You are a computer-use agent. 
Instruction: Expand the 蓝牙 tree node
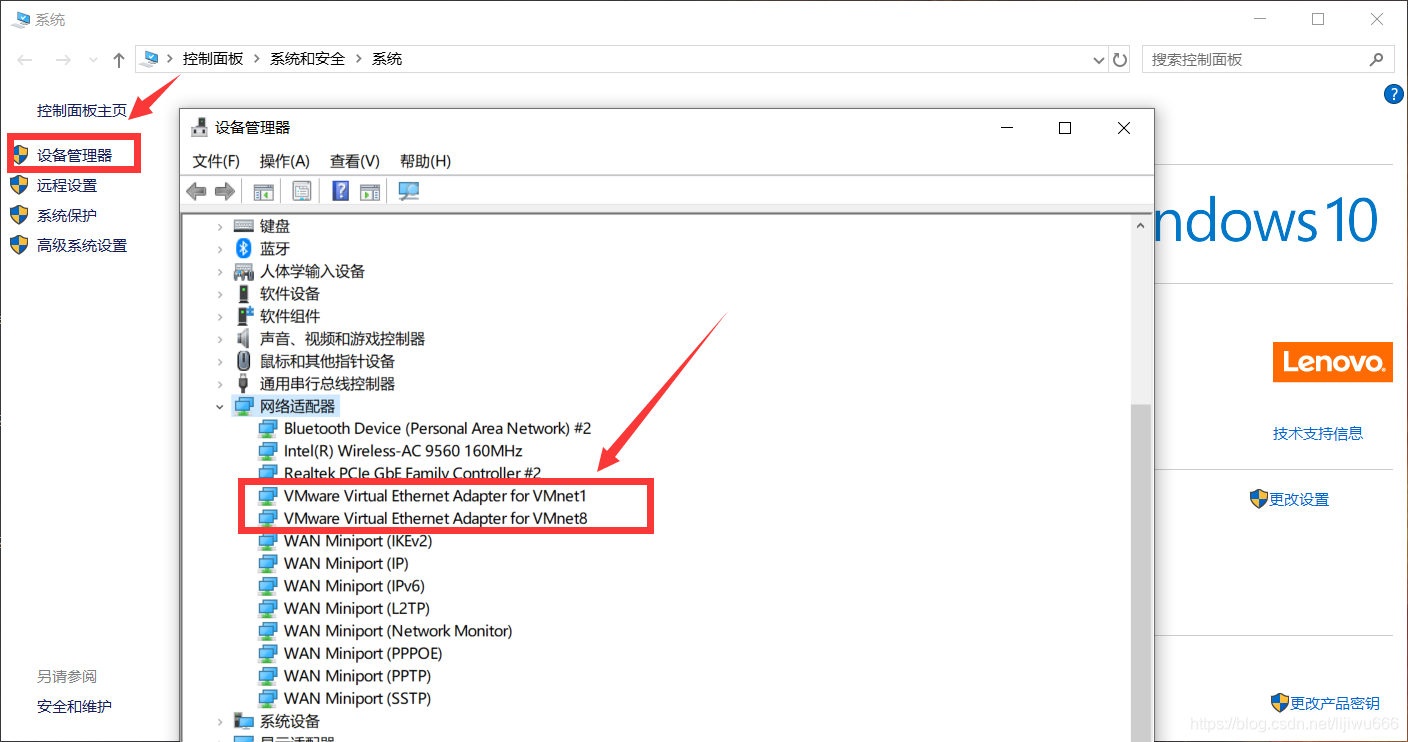(220, 249)
